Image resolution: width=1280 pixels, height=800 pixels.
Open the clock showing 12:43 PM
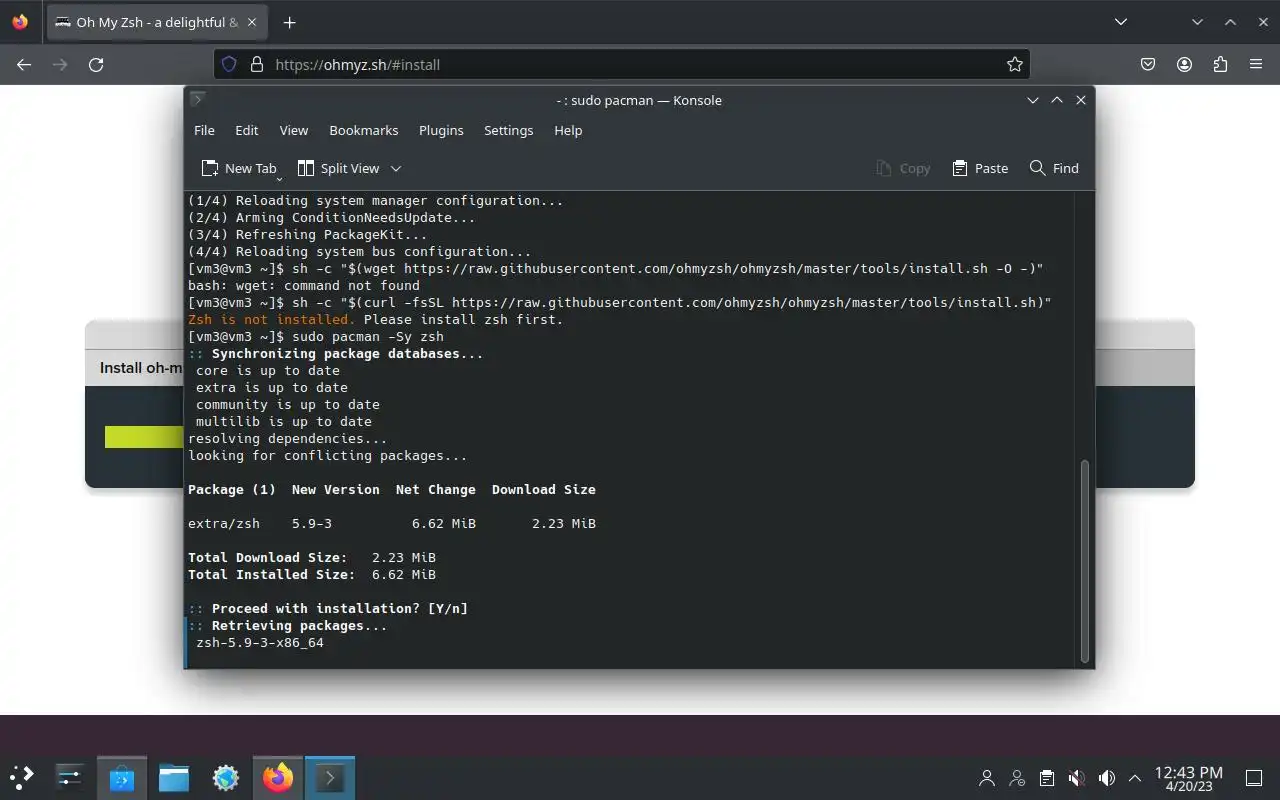(x=1188, y=778)
